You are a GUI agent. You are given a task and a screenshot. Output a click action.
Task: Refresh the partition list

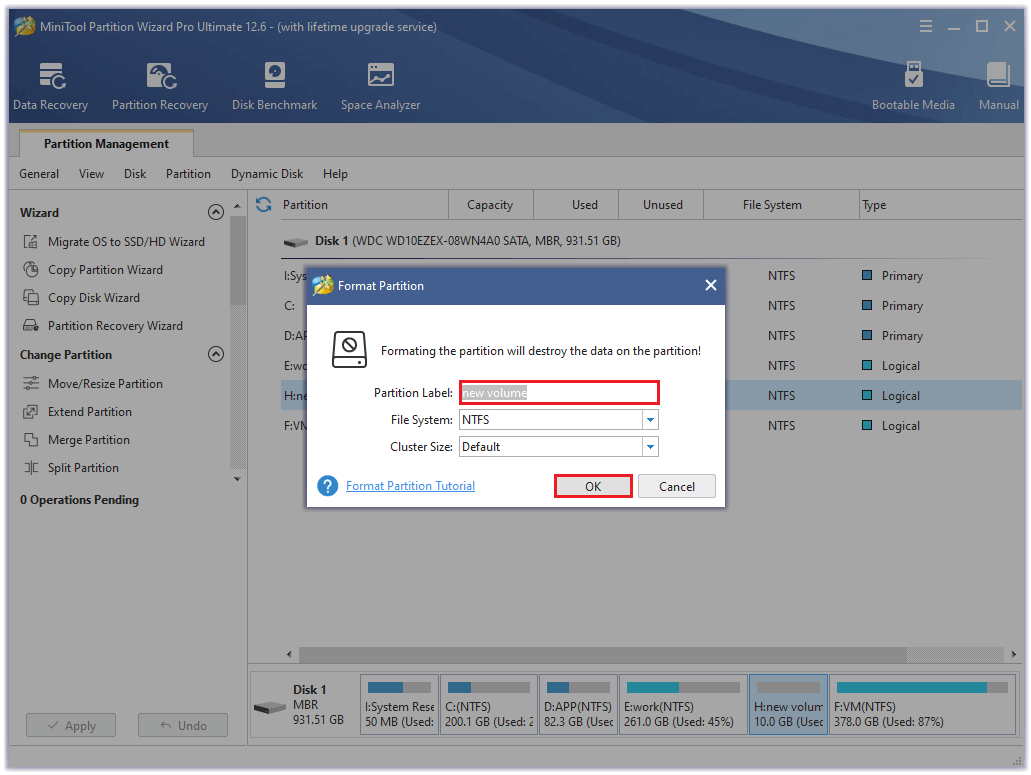pos(261,204)
